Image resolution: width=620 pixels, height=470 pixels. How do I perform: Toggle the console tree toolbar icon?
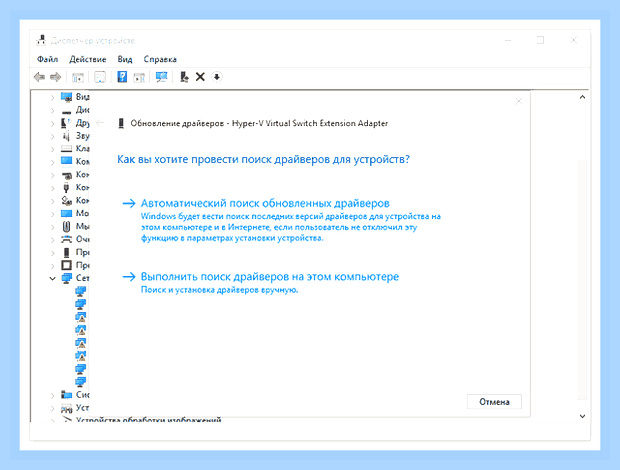[x=78, y=77]
